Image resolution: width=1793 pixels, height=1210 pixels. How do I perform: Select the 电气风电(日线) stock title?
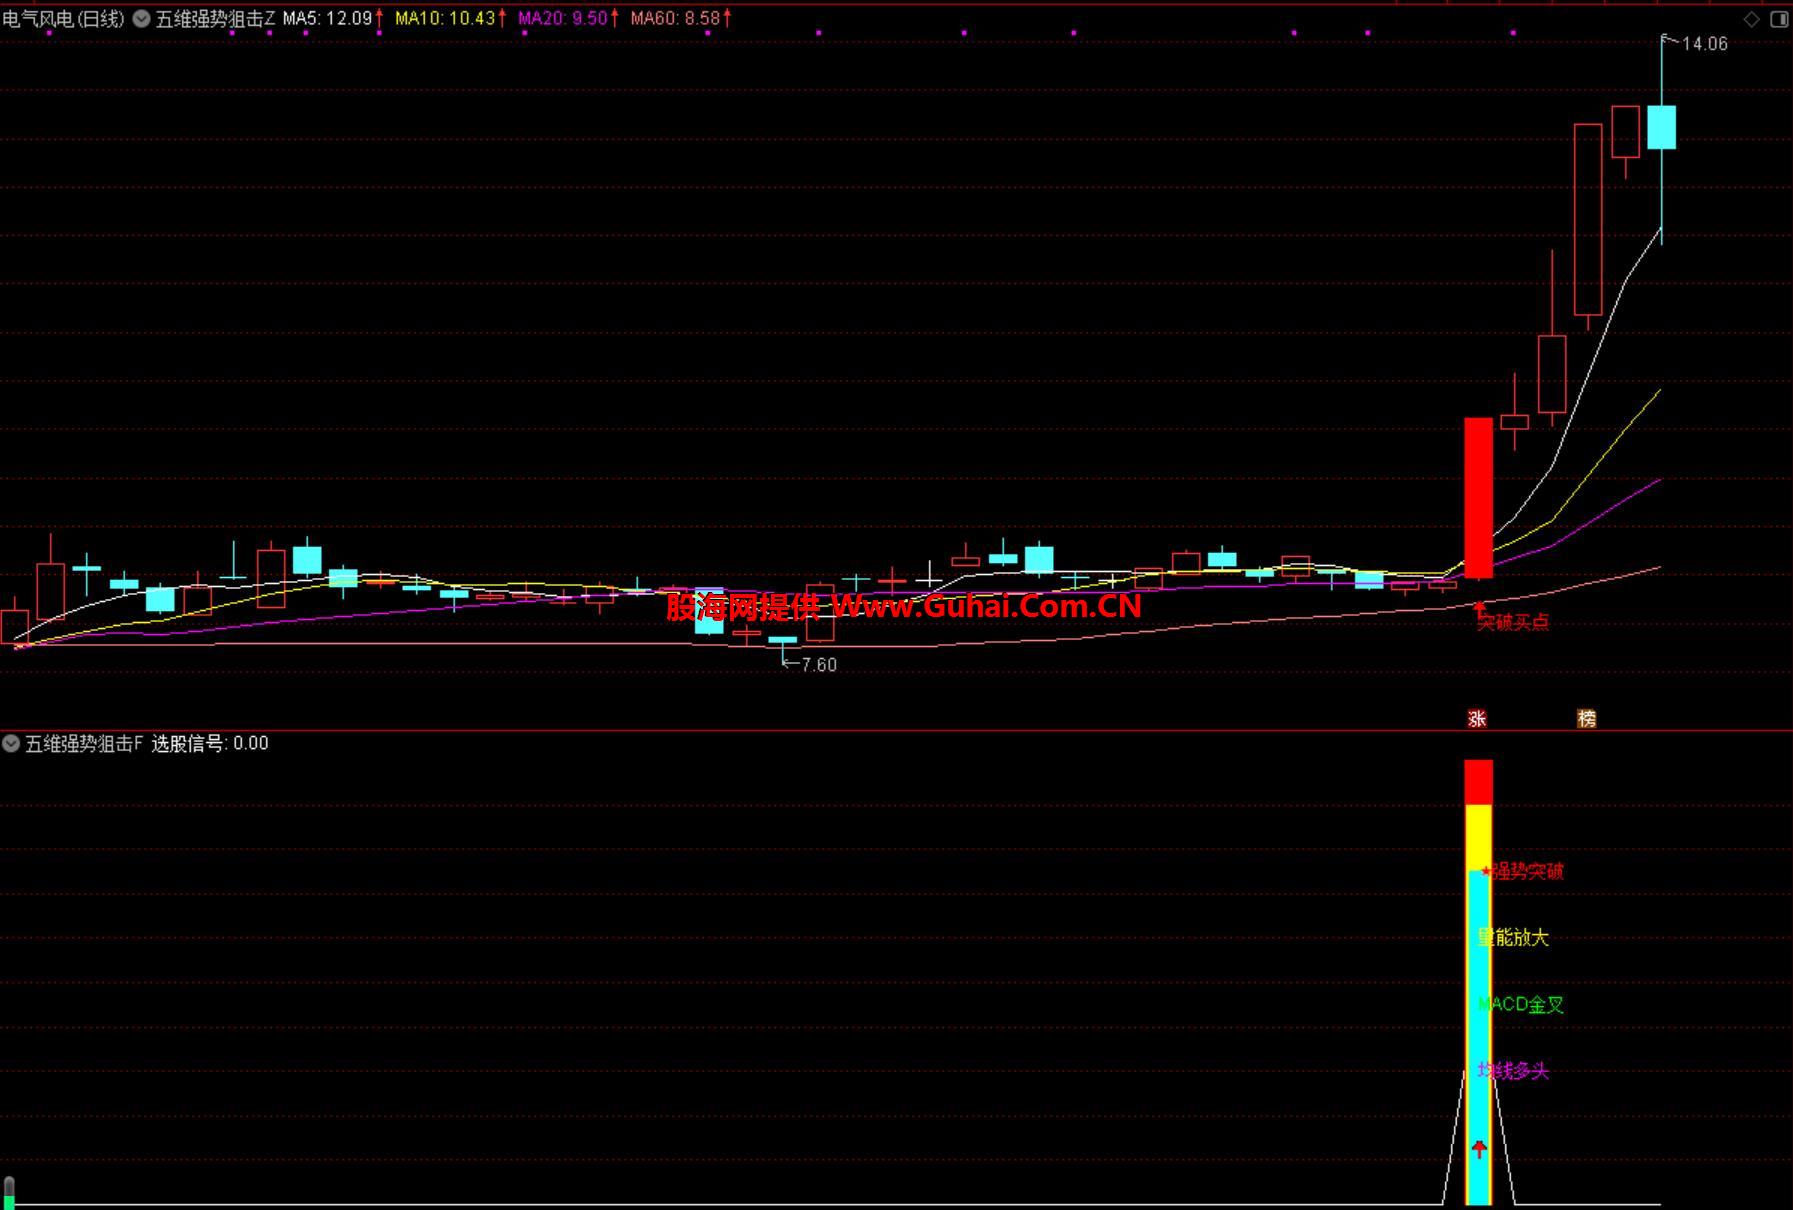pyautogui.click(x=63, y=19)
